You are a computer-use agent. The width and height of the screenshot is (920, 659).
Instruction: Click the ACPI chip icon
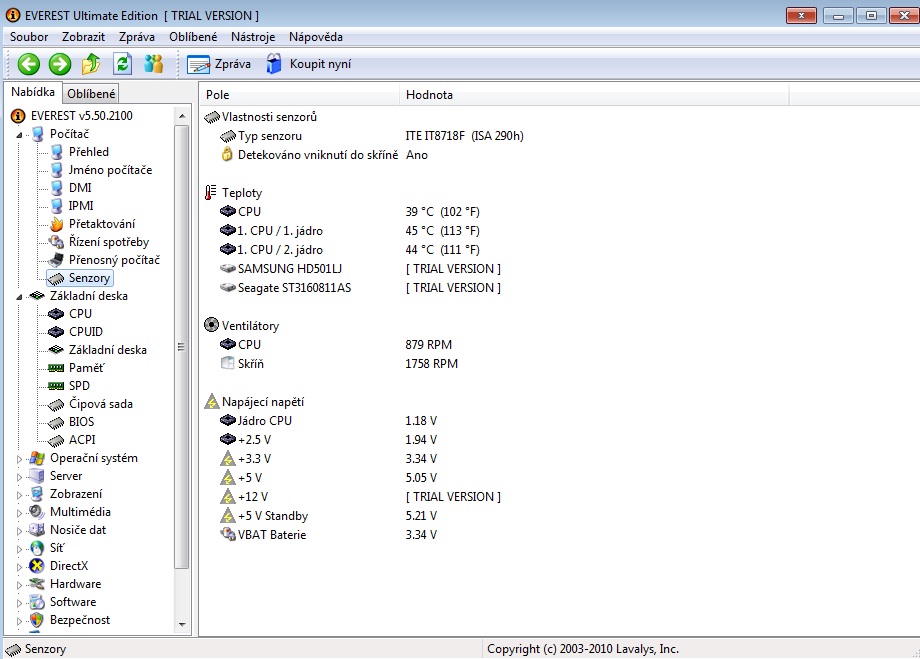click(x=56, y=440)
